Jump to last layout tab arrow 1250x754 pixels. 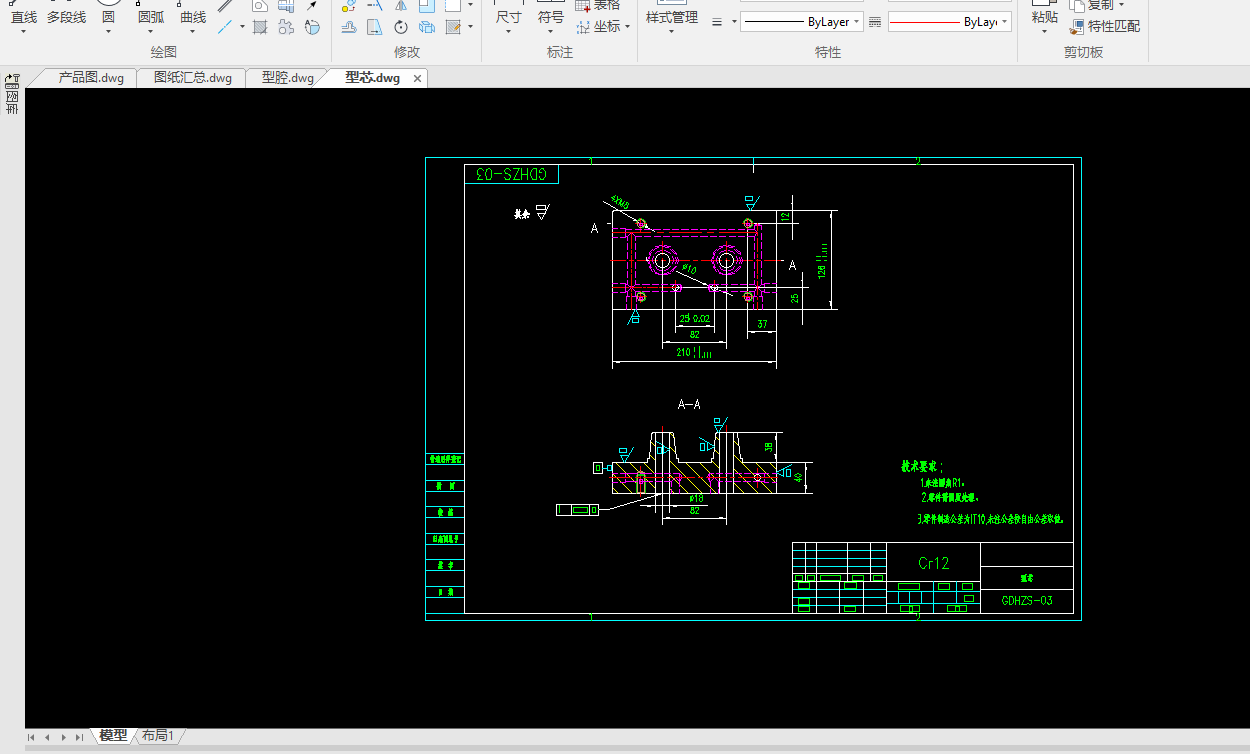pos(79,737)
